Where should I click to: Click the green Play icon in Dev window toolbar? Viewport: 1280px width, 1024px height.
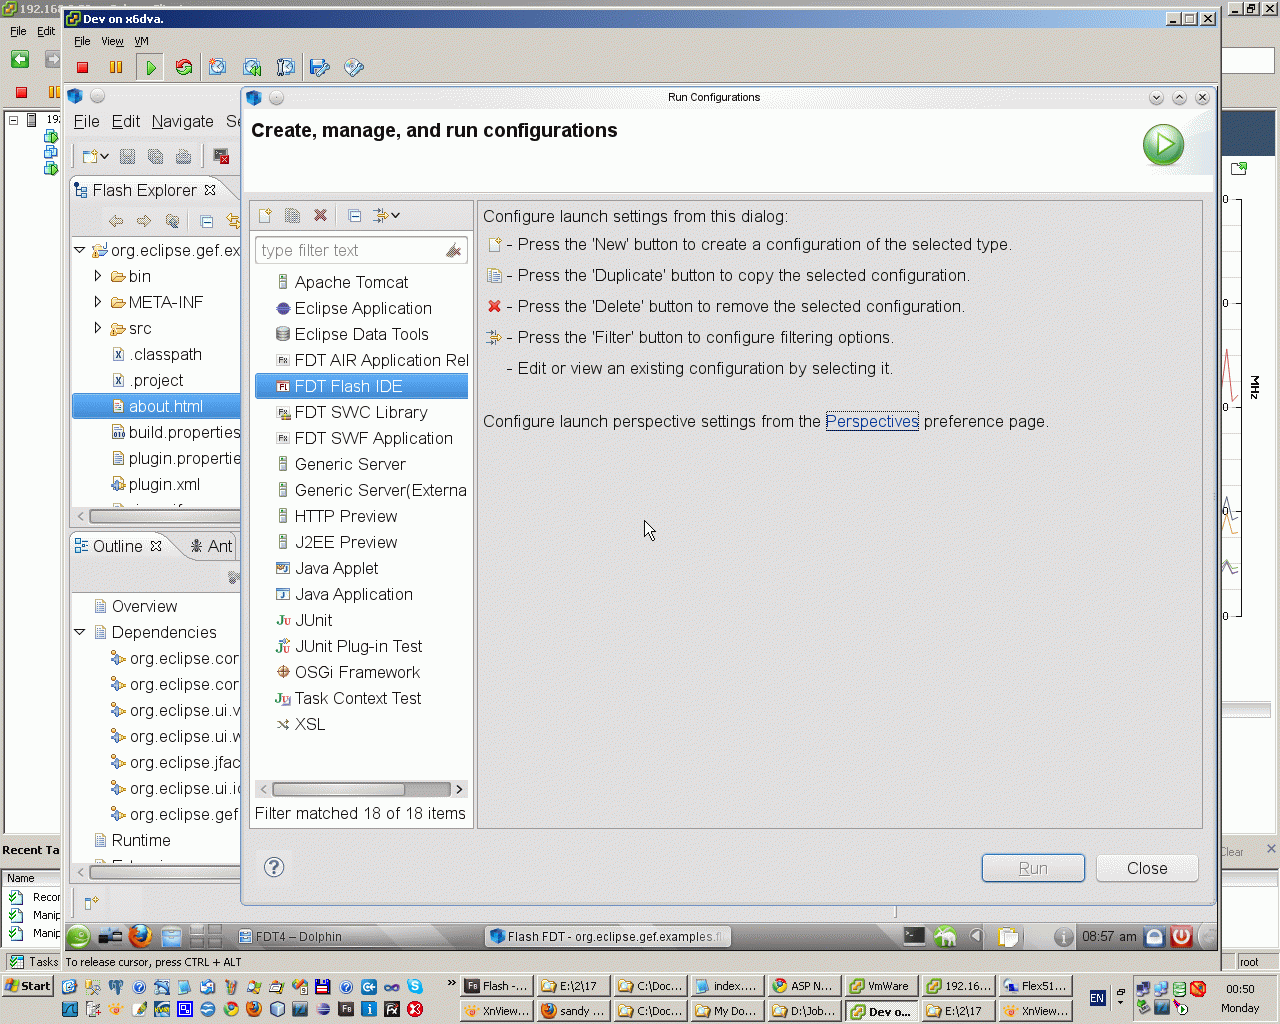150,68
